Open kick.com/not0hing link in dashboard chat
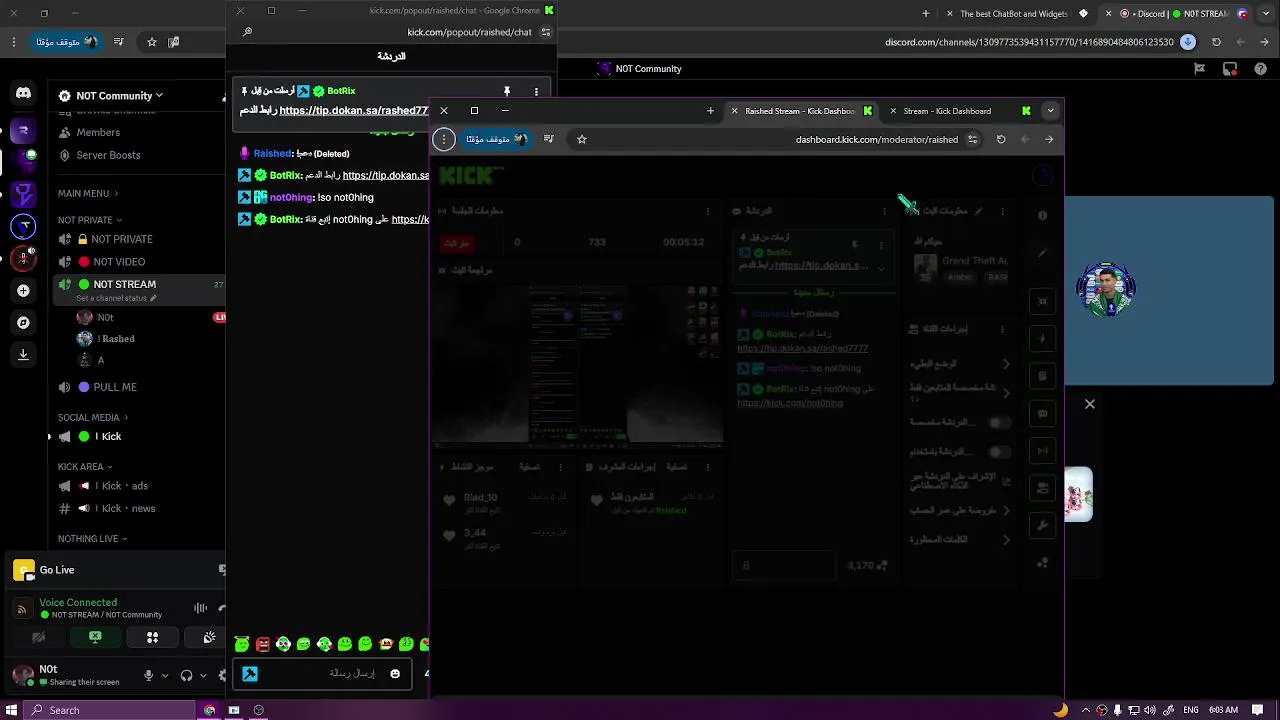The width and height of the screenshot is (1280, 720). point(790,403)
